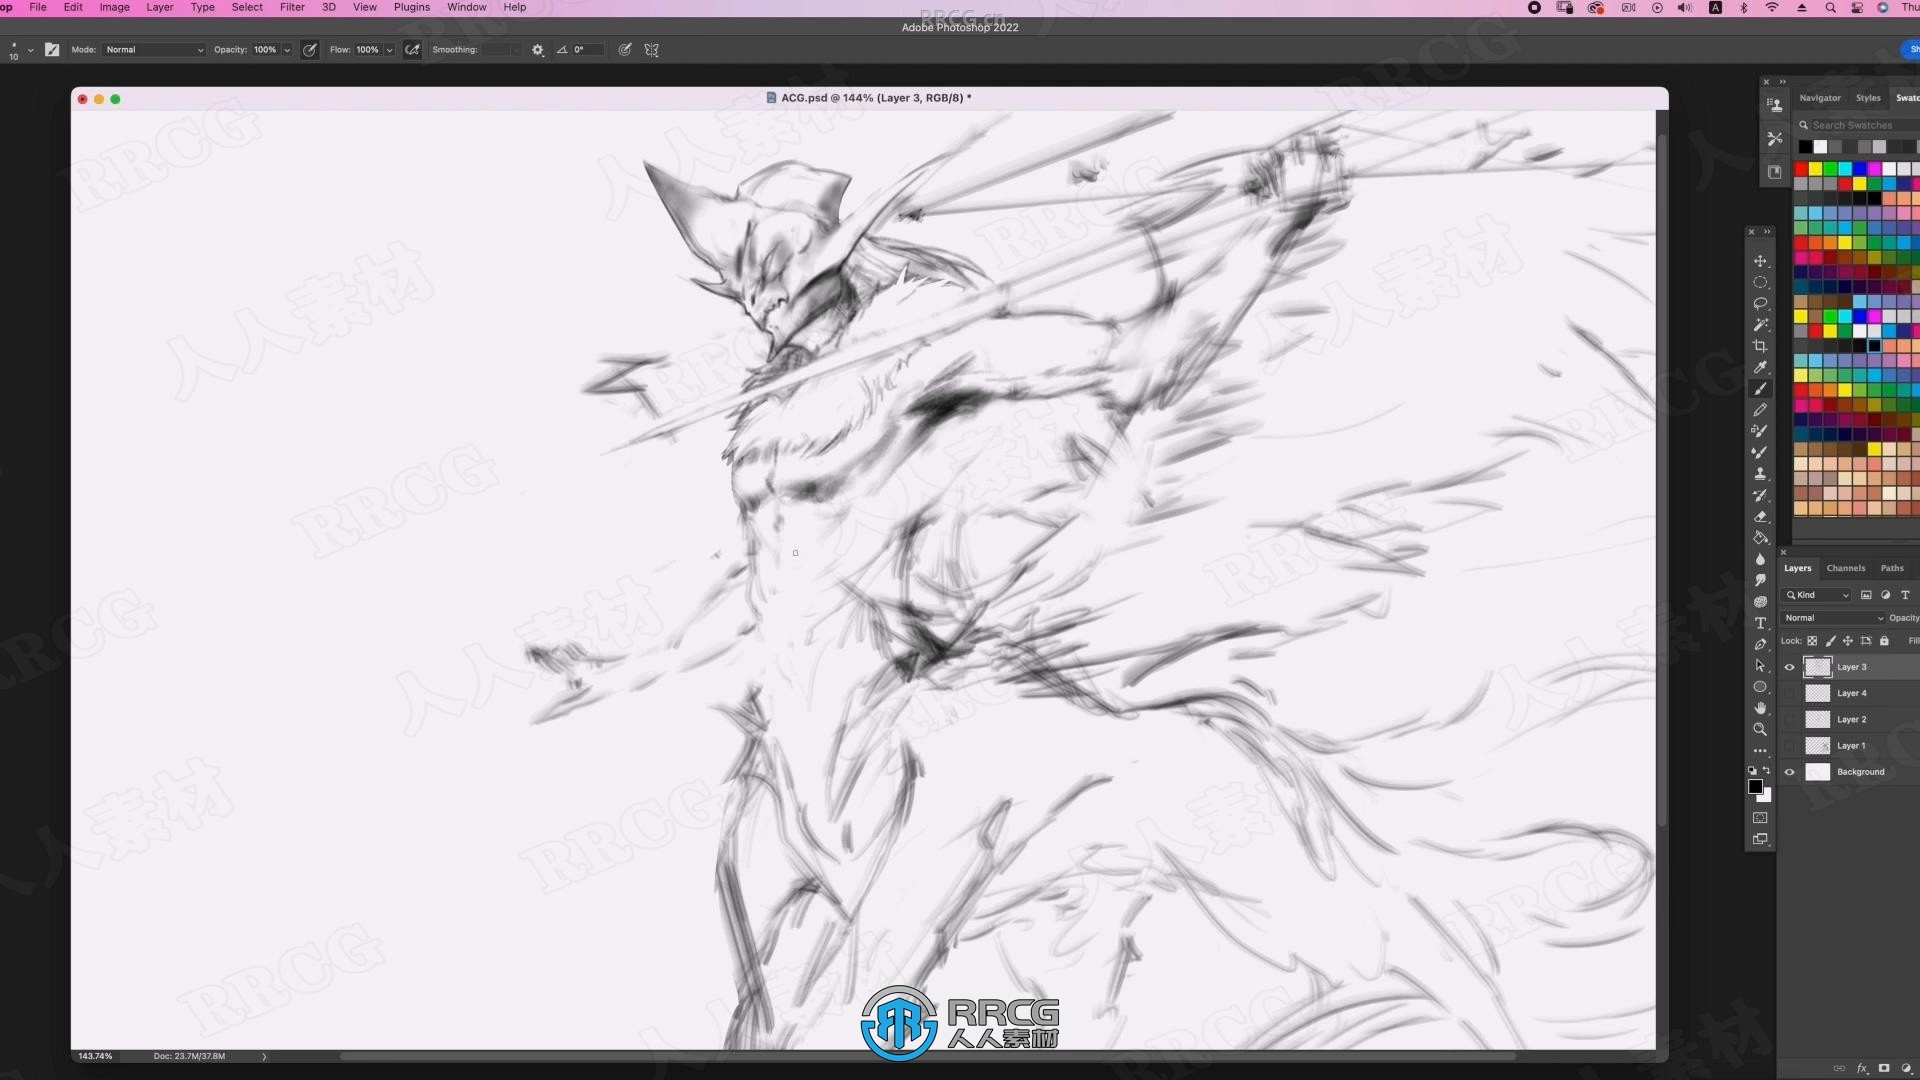Select the Elliptical Marquee tool
Image resolution: width=1920 pixels, height=1080 pixels.
[x=1760, y=282]
